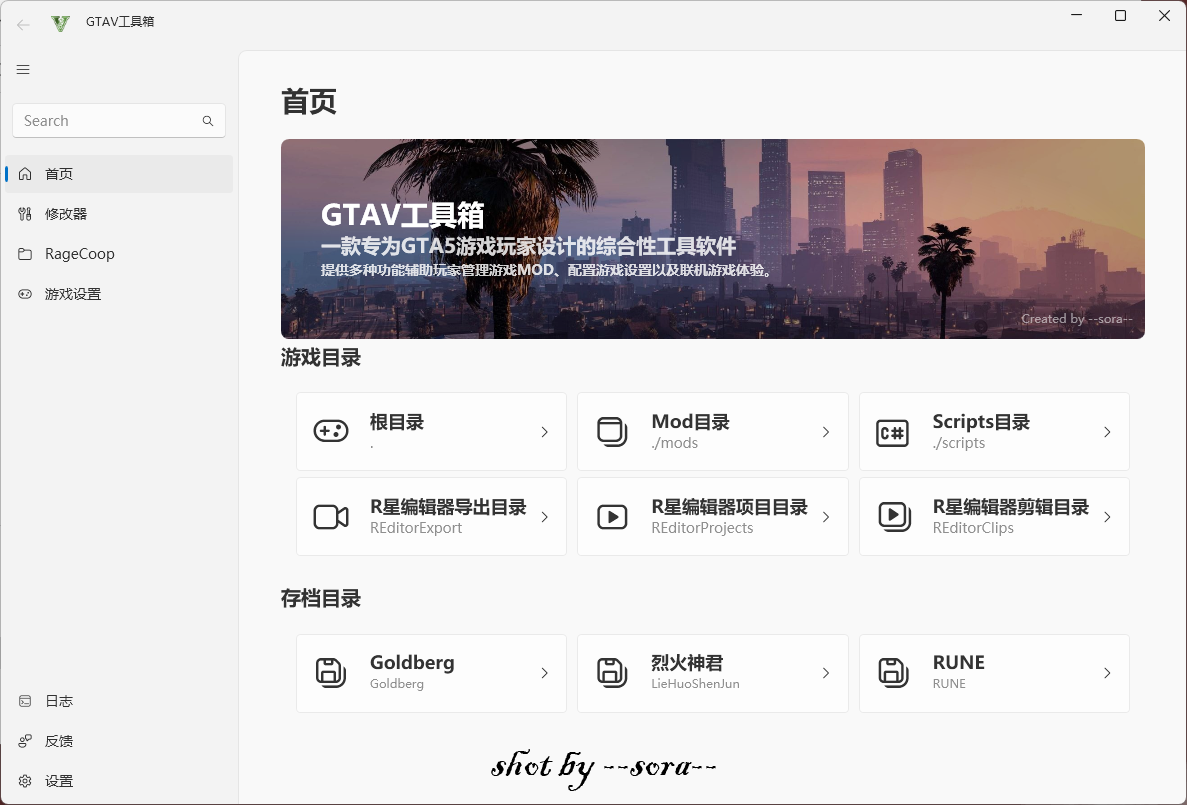This screenshot has width=1187, height=805.
Task: Click the C# icon on Scripts目录 card
Action: (893, 432)
